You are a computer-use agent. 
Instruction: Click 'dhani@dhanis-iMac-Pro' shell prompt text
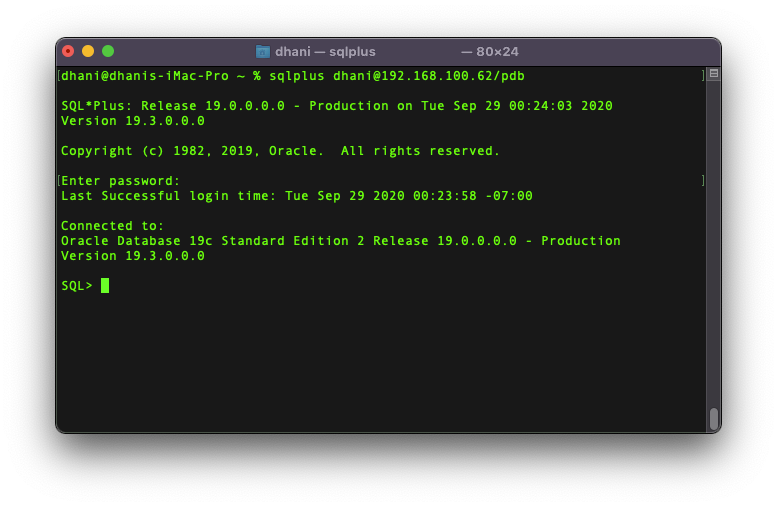tap(145, 76)
